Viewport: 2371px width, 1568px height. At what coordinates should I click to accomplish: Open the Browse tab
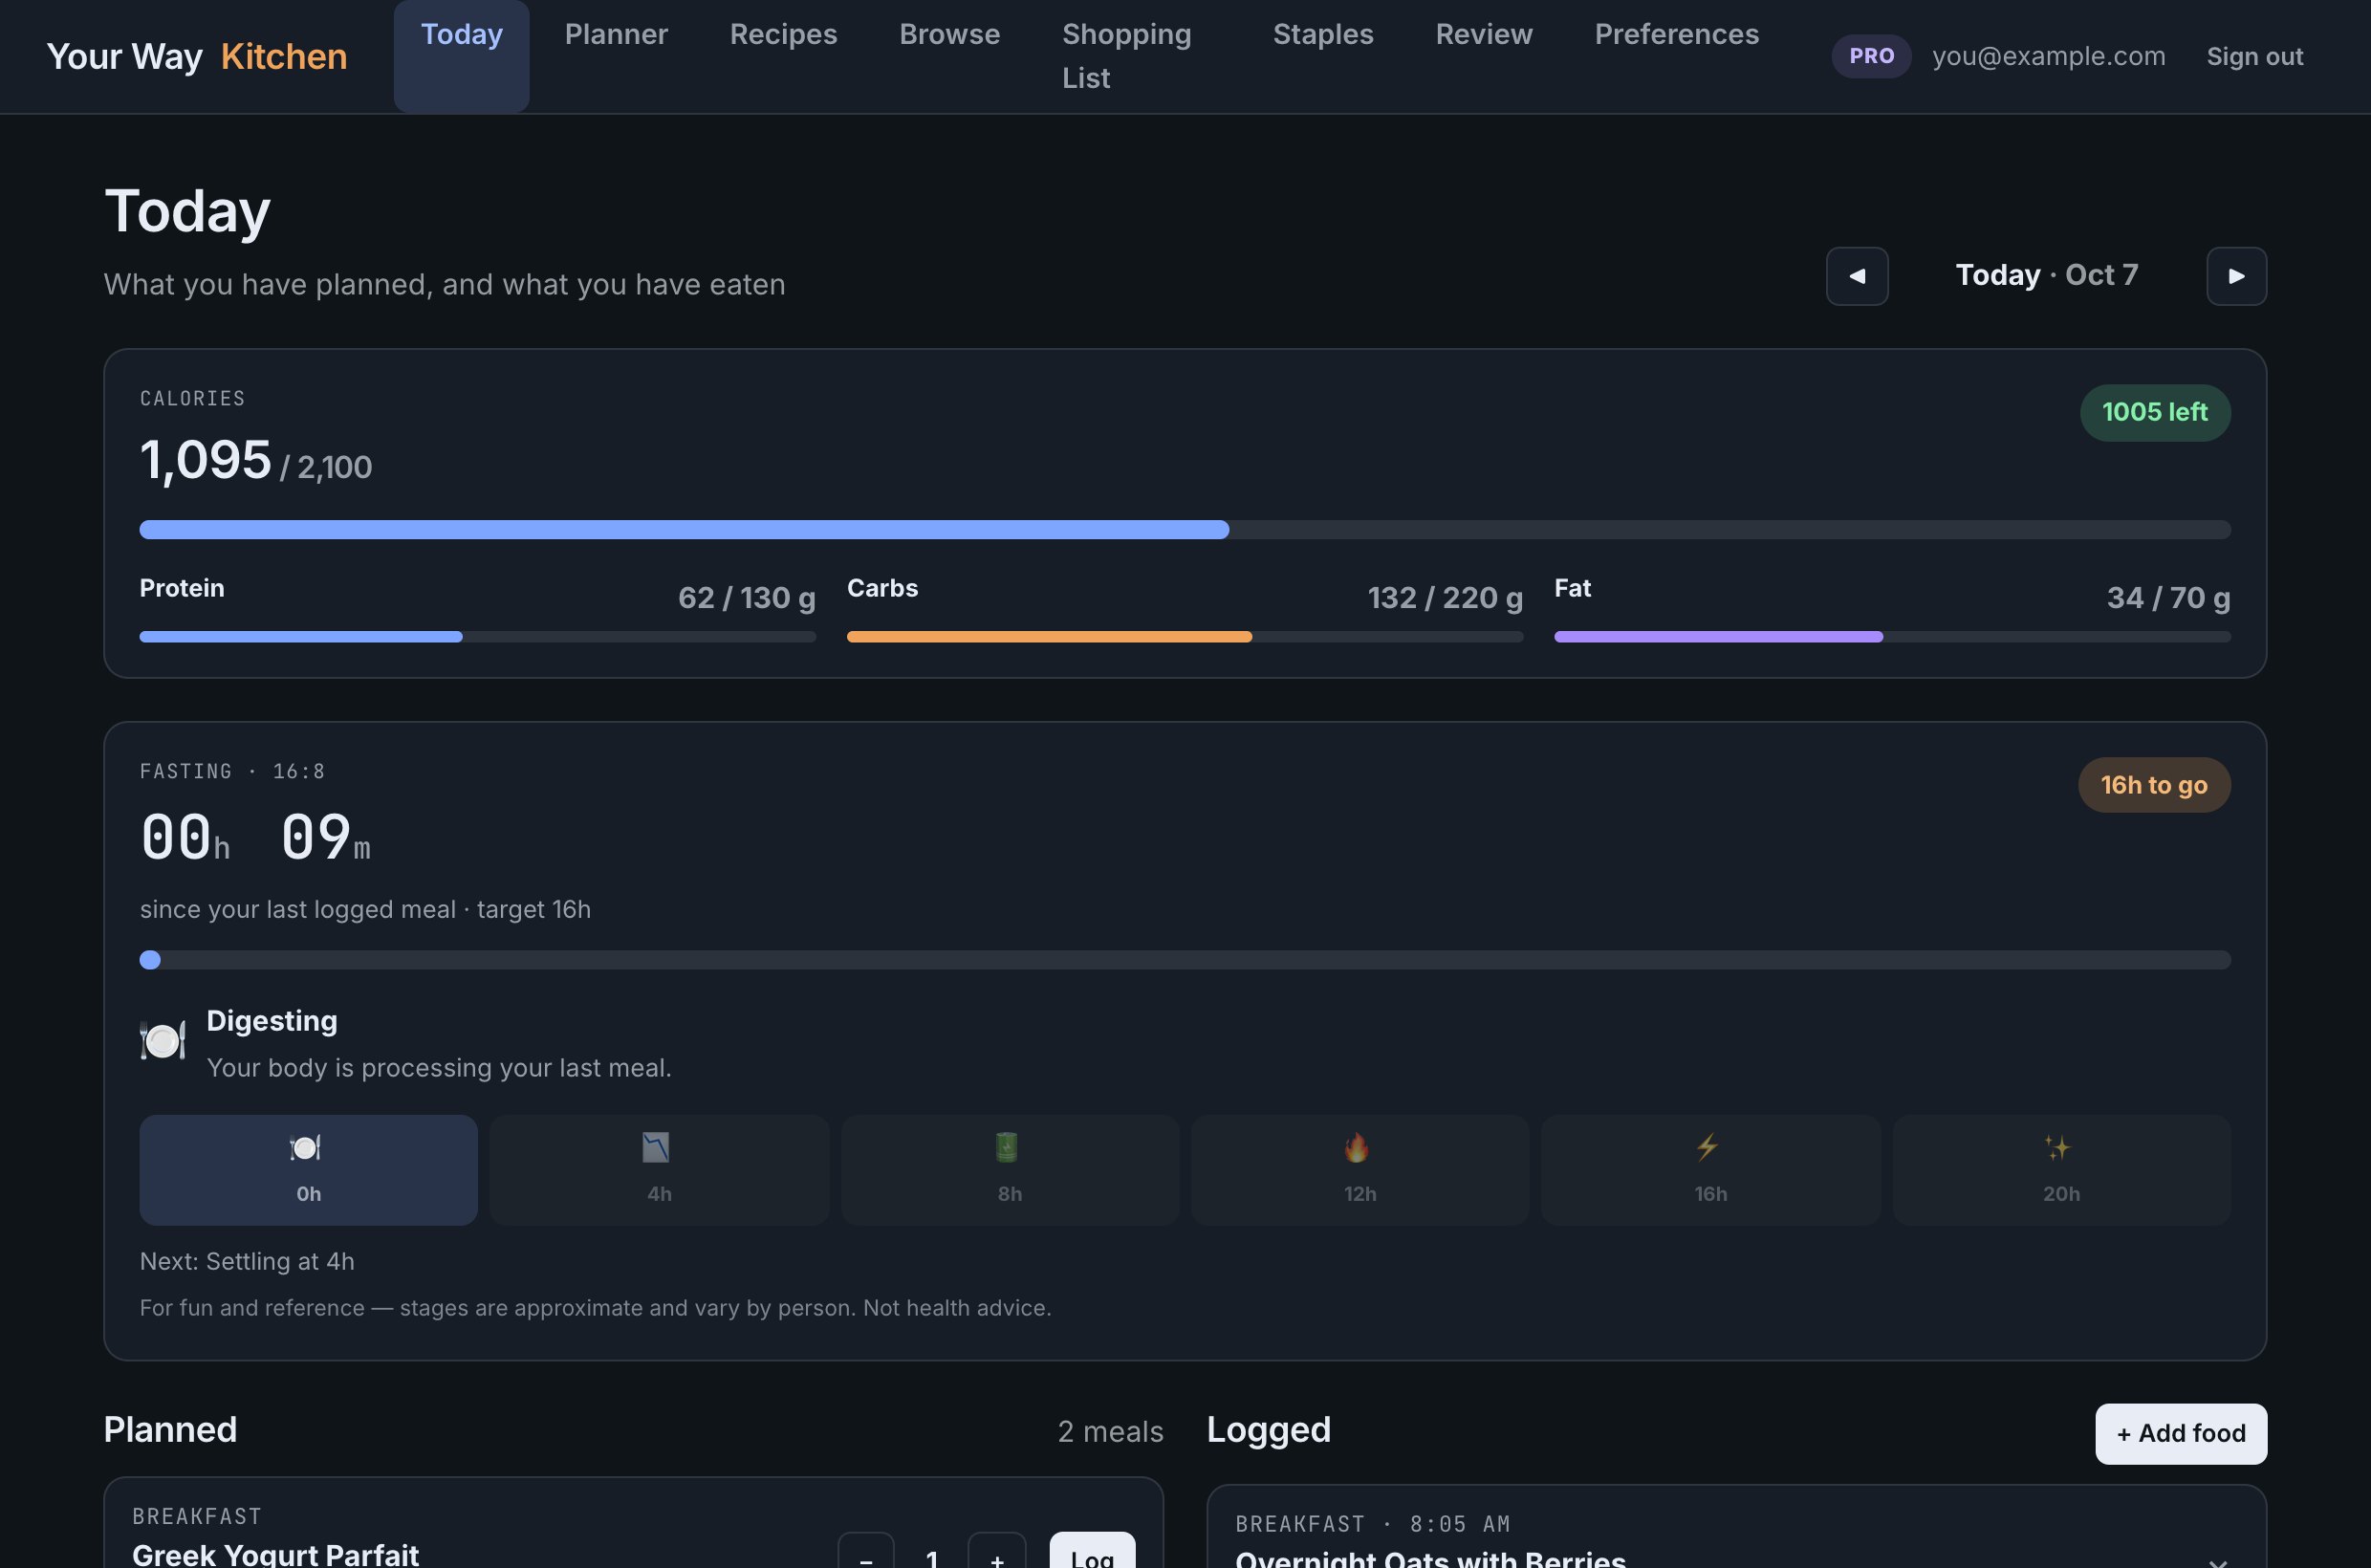click(949, 34)
